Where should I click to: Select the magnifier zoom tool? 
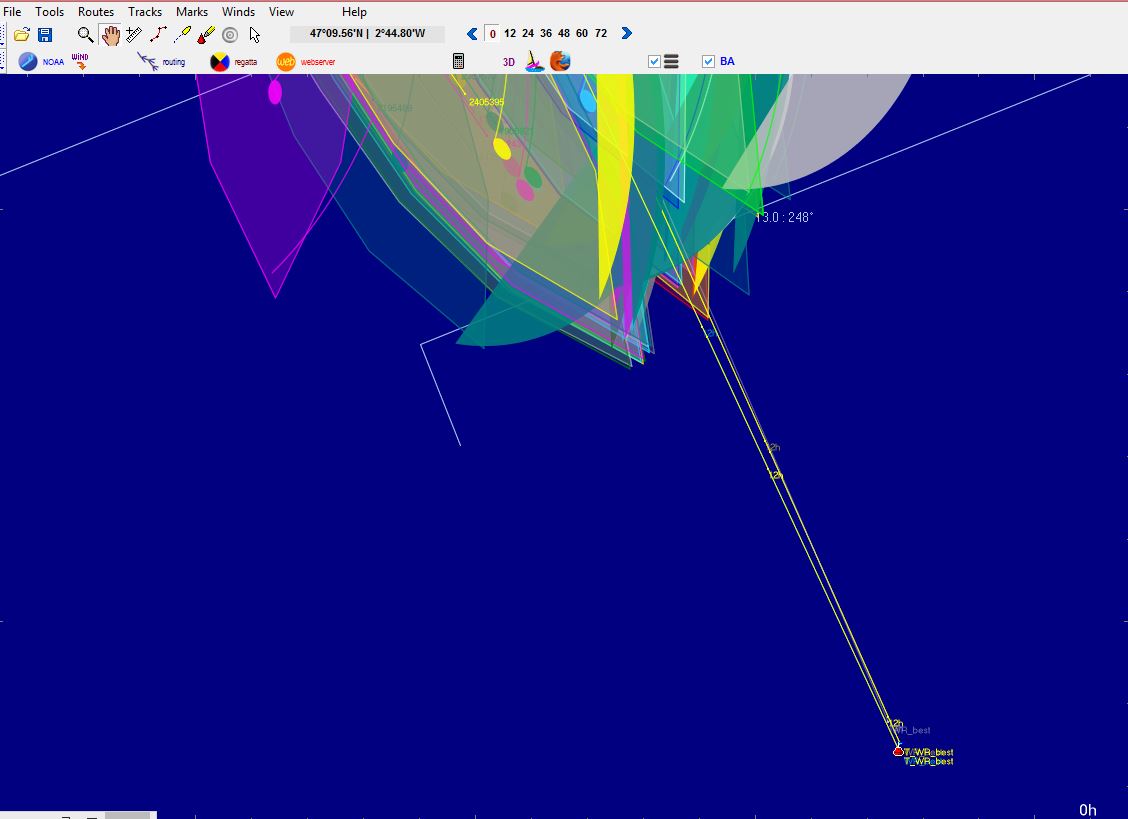tap(86, 35)
